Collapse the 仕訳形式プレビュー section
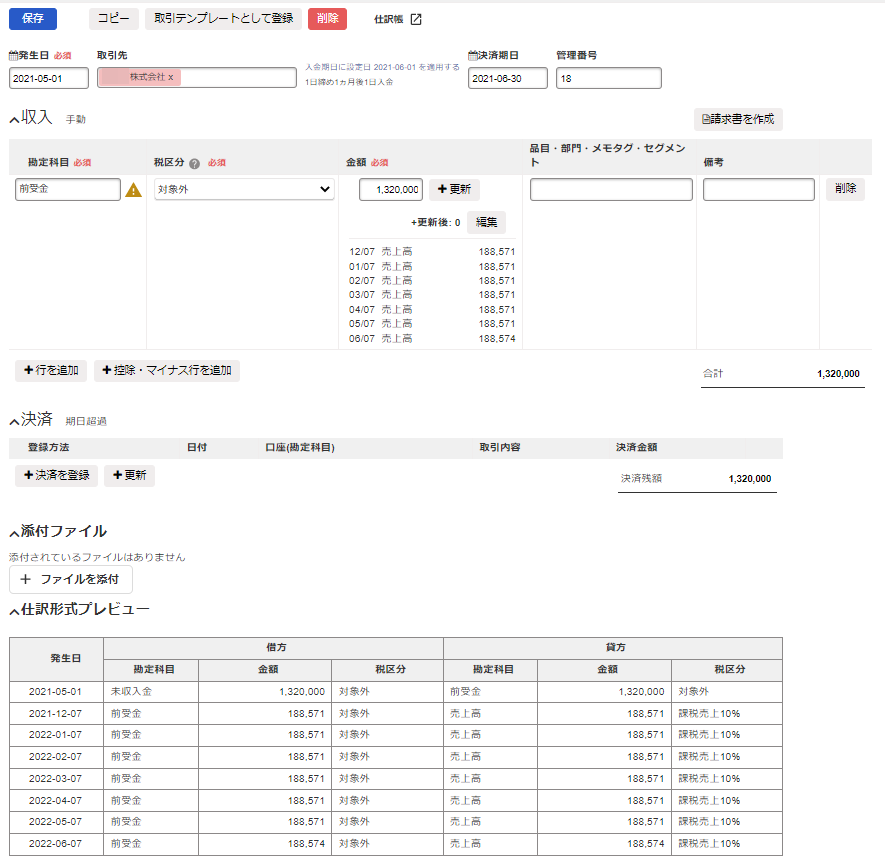Image resolution: width=885 pixels, height=861 pixels. pyautogui.click(x=14, y=611)
